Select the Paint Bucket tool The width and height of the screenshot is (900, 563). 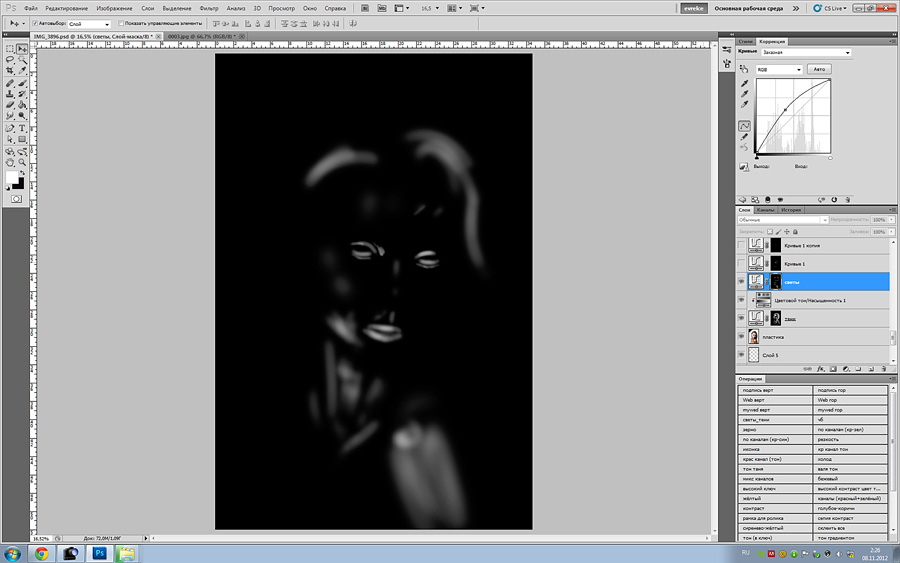pyautogui.click(x=22, y=105)
